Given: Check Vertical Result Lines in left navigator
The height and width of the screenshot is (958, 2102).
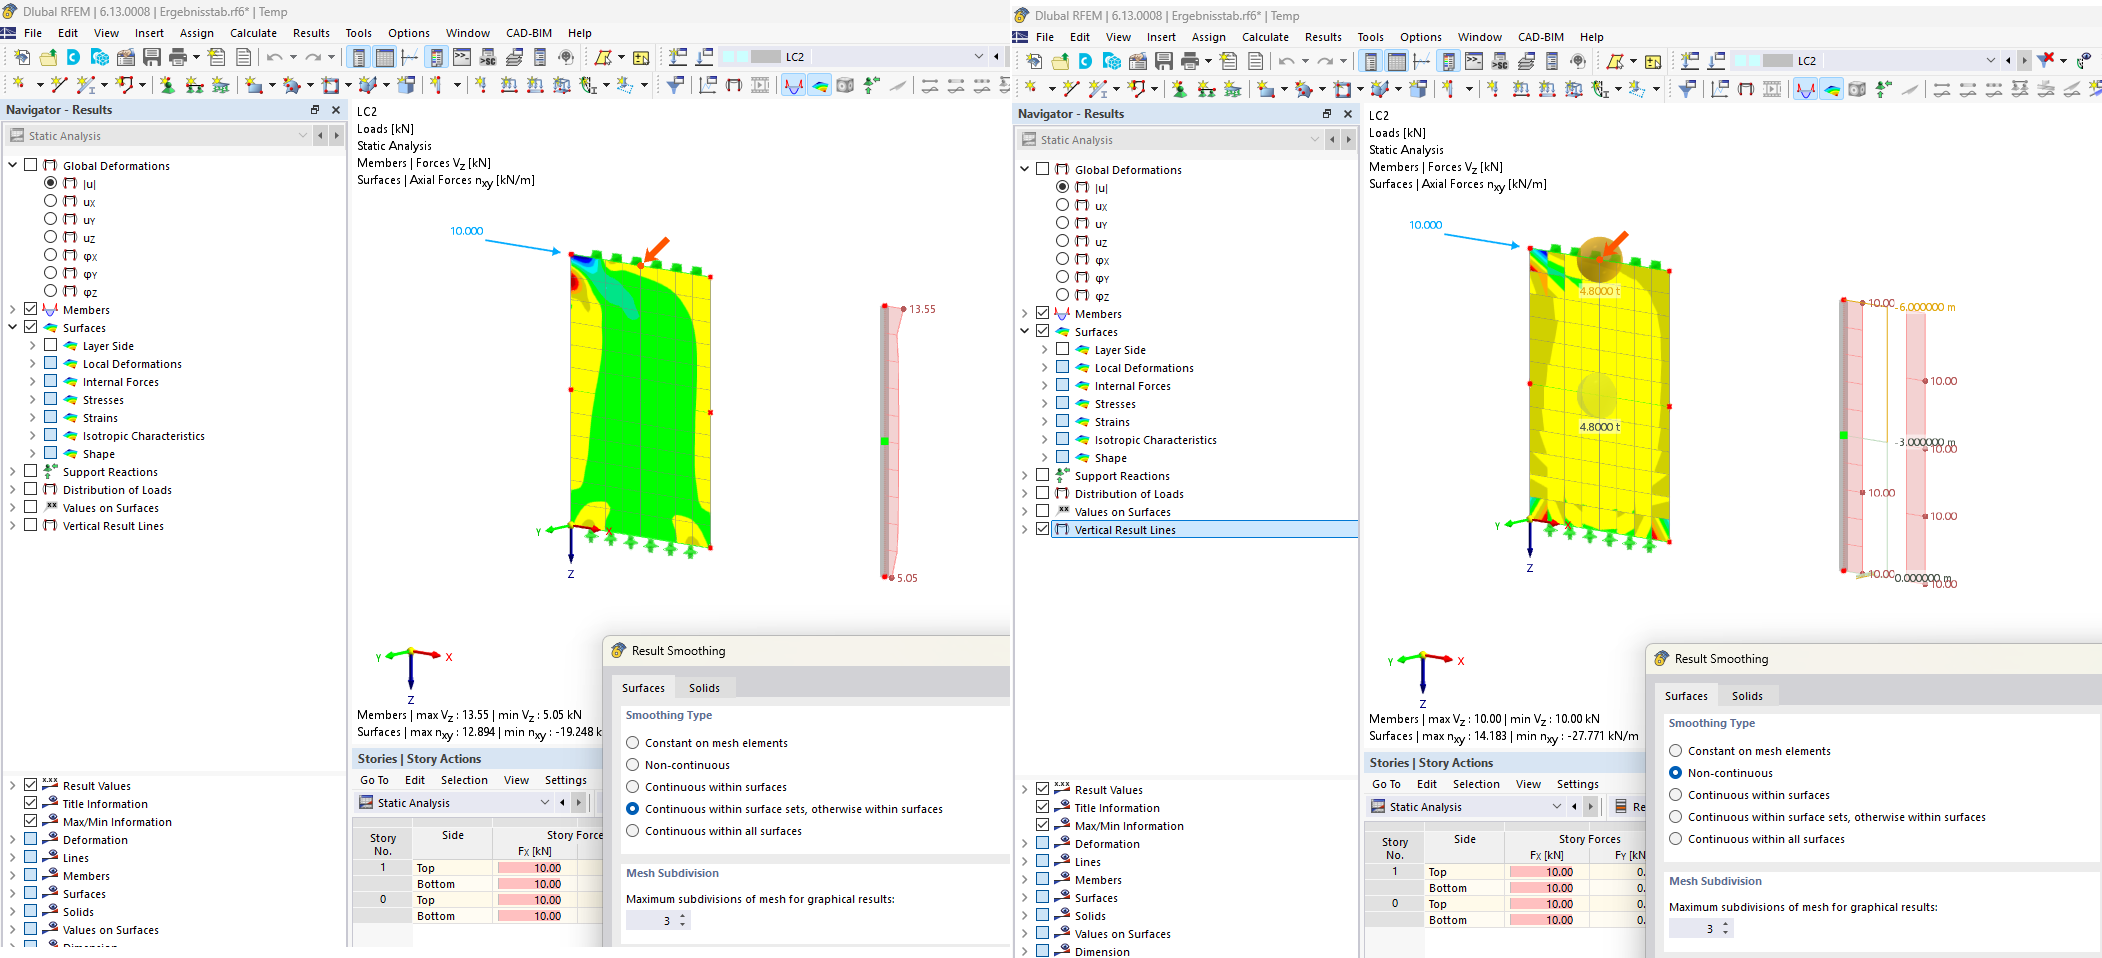Looking at the screenshot, I should pos(31,525).
